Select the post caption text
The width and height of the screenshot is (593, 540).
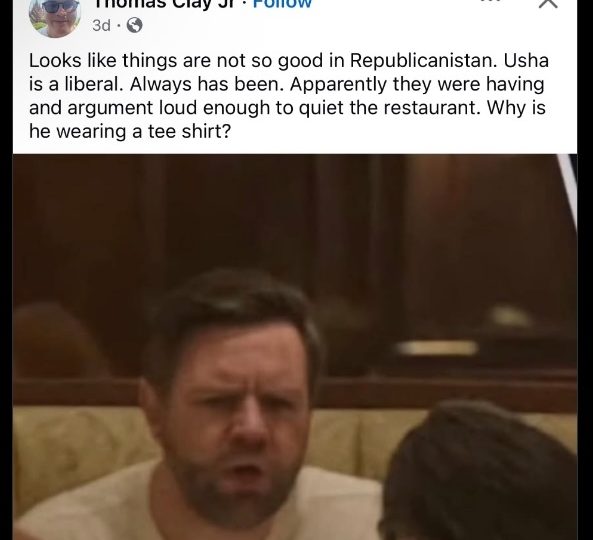coord(289,96)
